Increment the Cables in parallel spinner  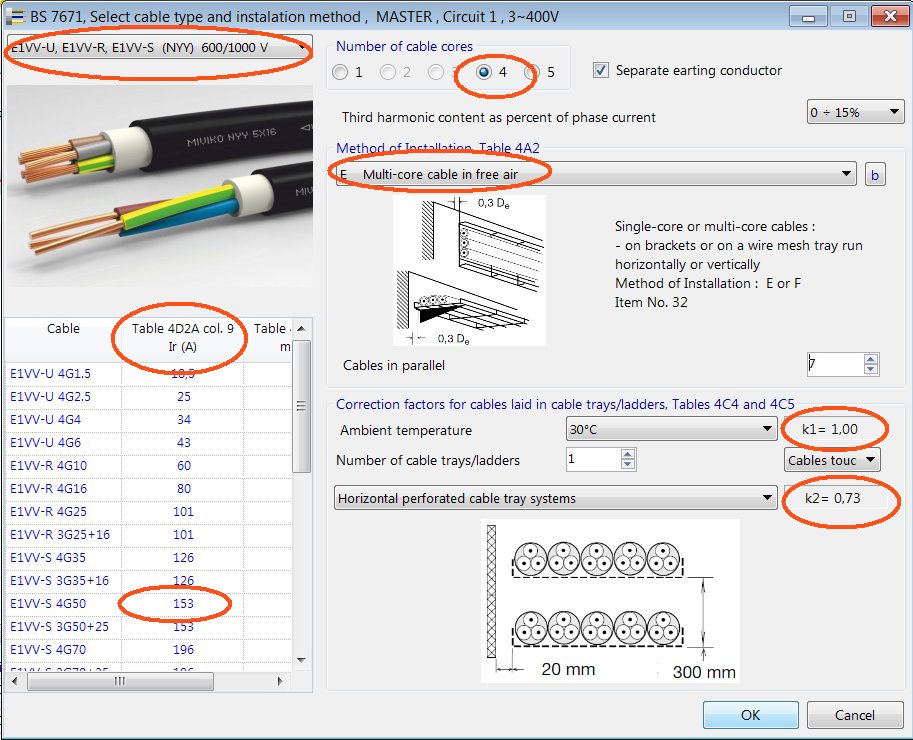tap(870, 358)
